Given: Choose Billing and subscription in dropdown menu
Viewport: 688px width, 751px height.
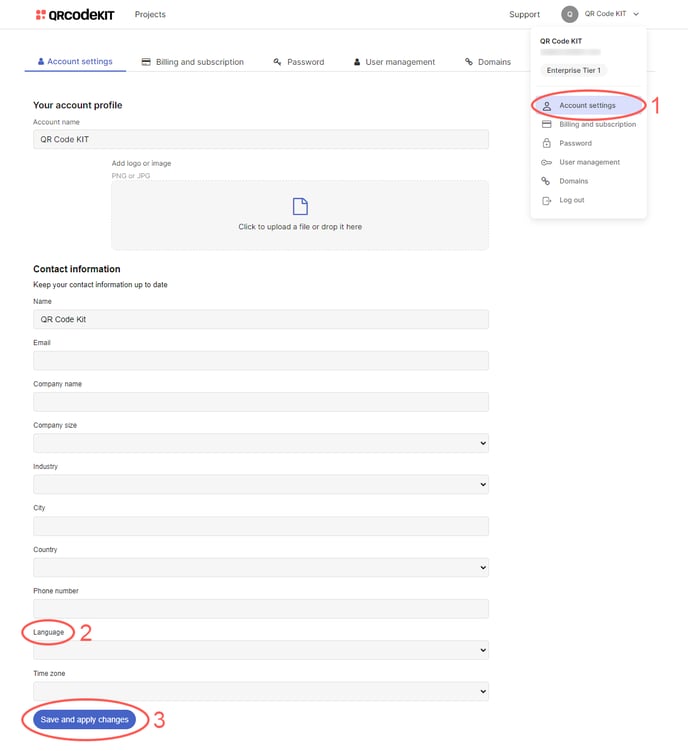Looking at the screenshot, I should coord(588,124).
